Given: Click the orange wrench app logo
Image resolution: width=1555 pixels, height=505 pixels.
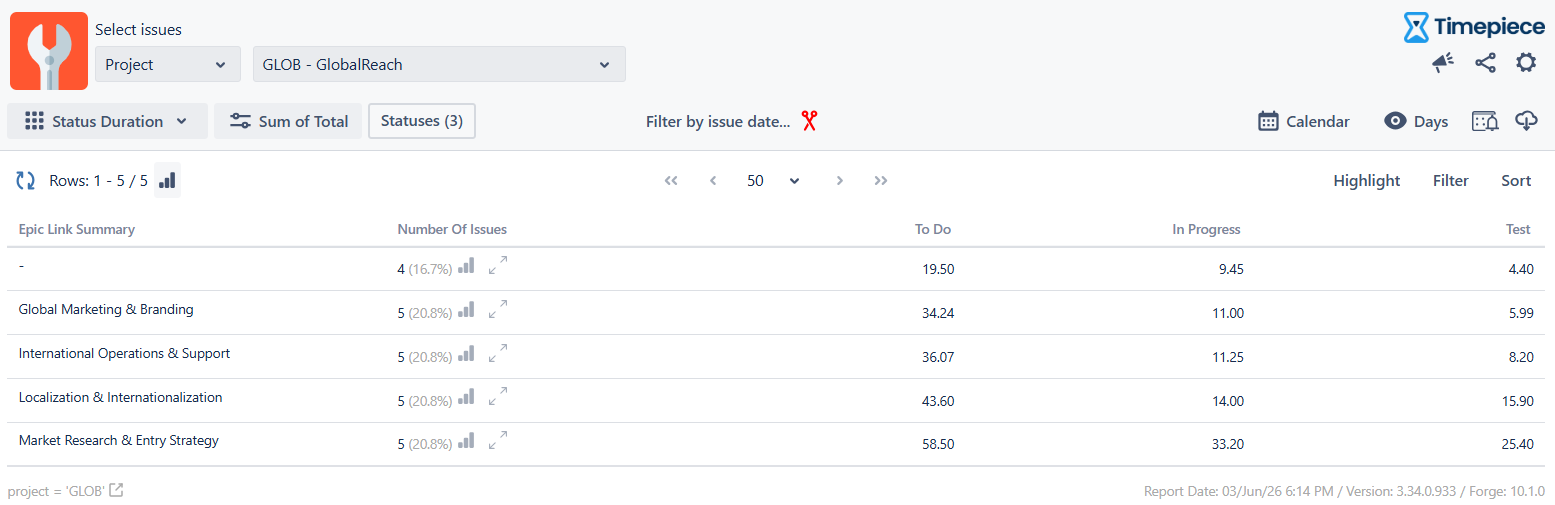Looking at the screenshot, I should (49, 51).
